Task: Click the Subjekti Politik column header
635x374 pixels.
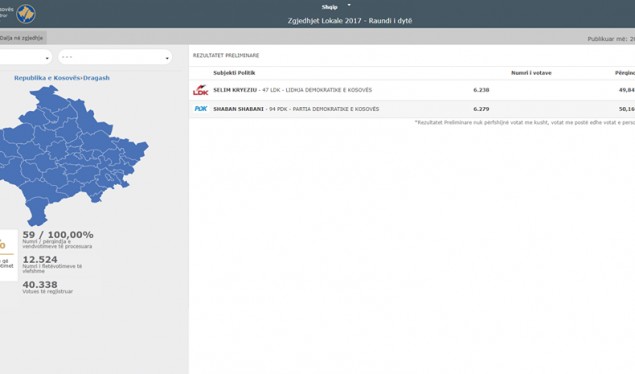Action: click(234, 73)
